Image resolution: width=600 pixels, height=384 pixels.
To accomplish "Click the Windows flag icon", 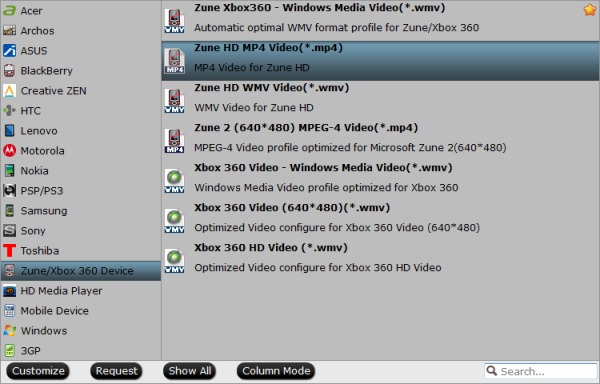I will point(9,330).
